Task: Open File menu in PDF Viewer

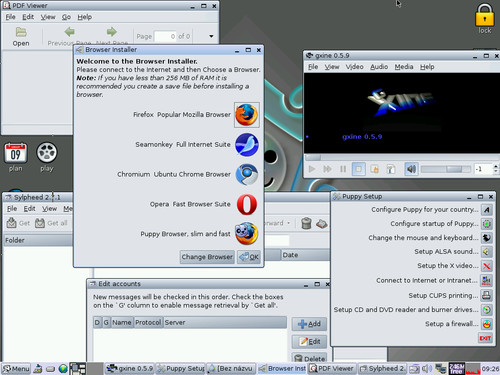Action: [x=10, y=17]
